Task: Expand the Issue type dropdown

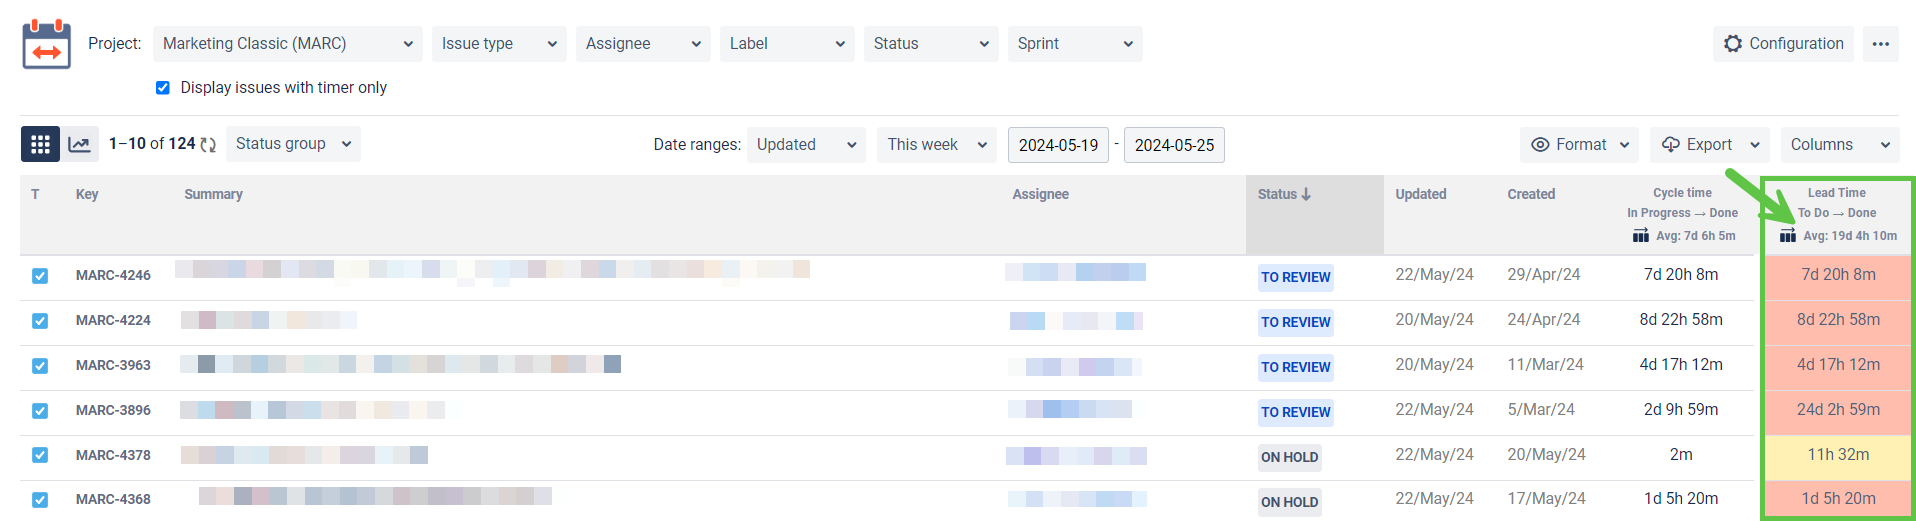Action: click(499, 44)
